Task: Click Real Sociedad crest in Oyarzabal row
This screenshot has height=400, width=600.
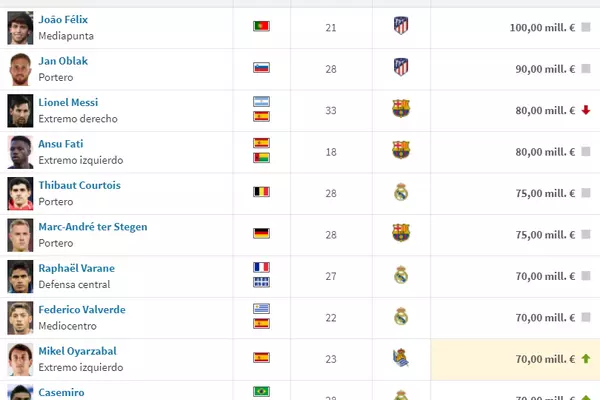Action: 402,358
